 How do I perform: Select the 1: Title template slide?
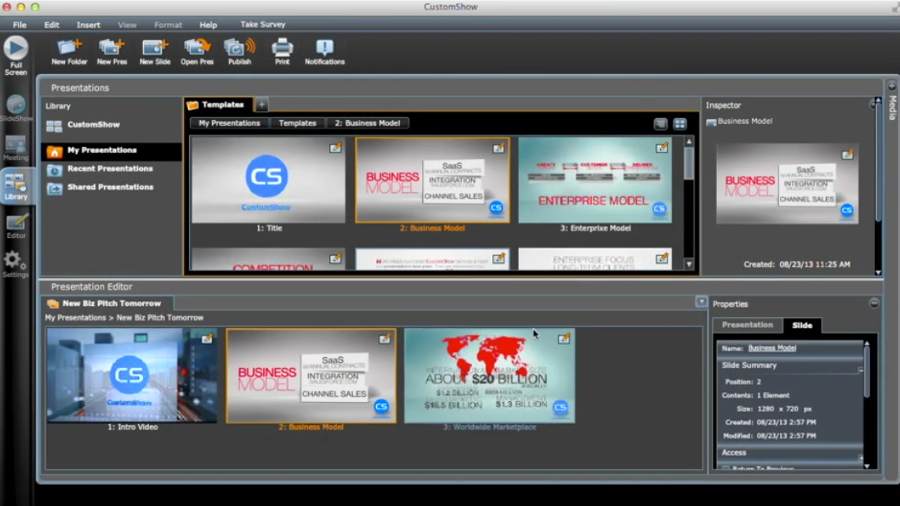click(x=269, y=180)
